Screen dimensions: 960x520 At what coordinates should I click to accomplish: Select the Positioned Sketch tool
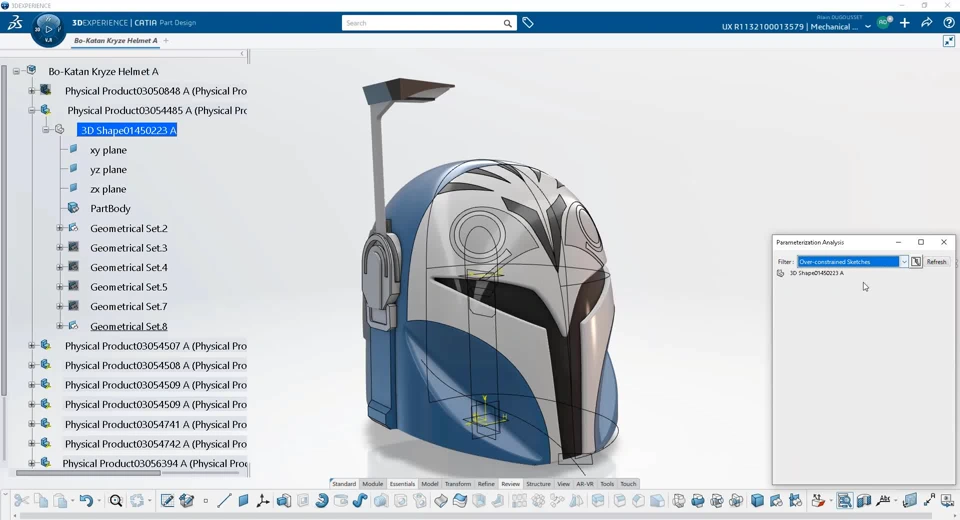pos(167,501)
